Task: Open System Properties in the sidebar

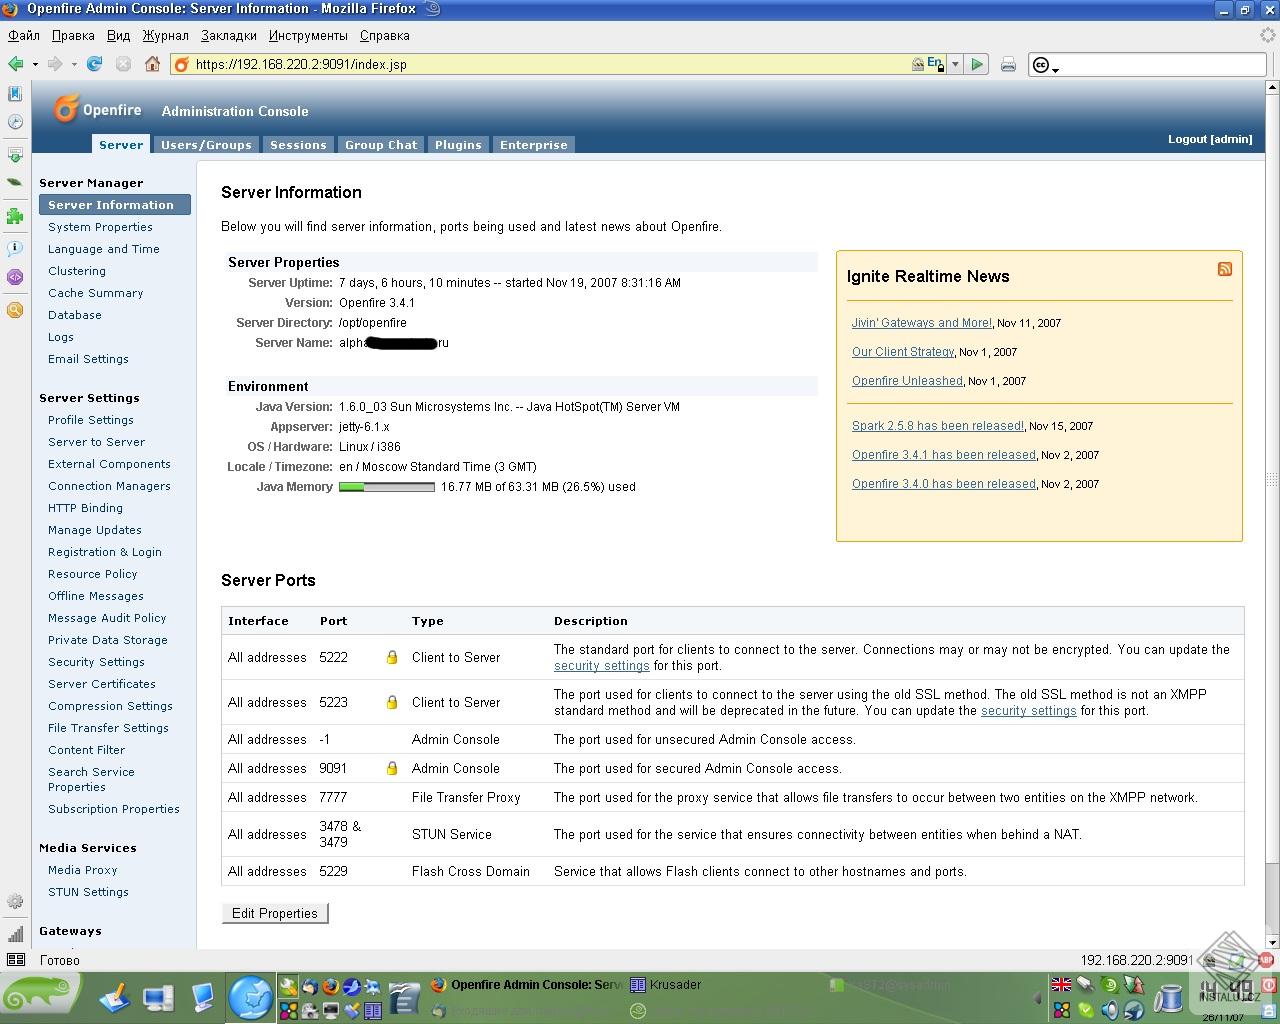Action: click(100, 227)
